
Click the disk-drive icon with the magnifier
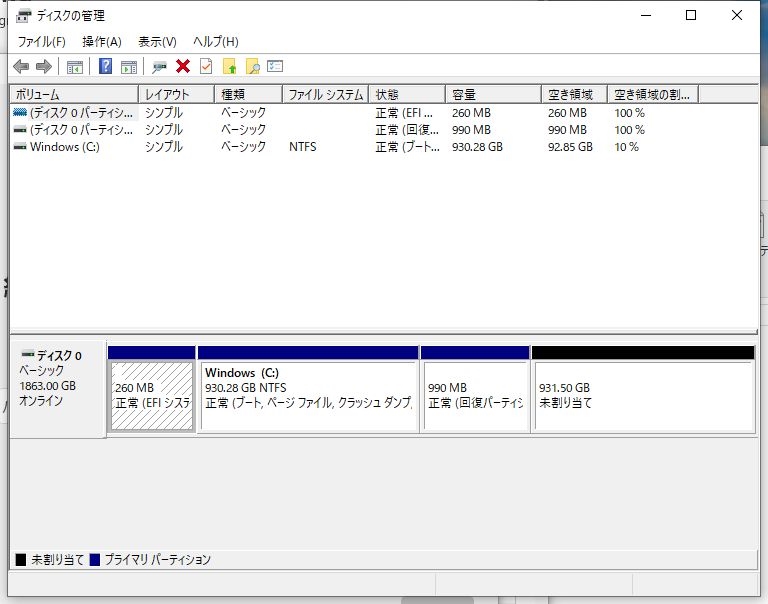159,67
